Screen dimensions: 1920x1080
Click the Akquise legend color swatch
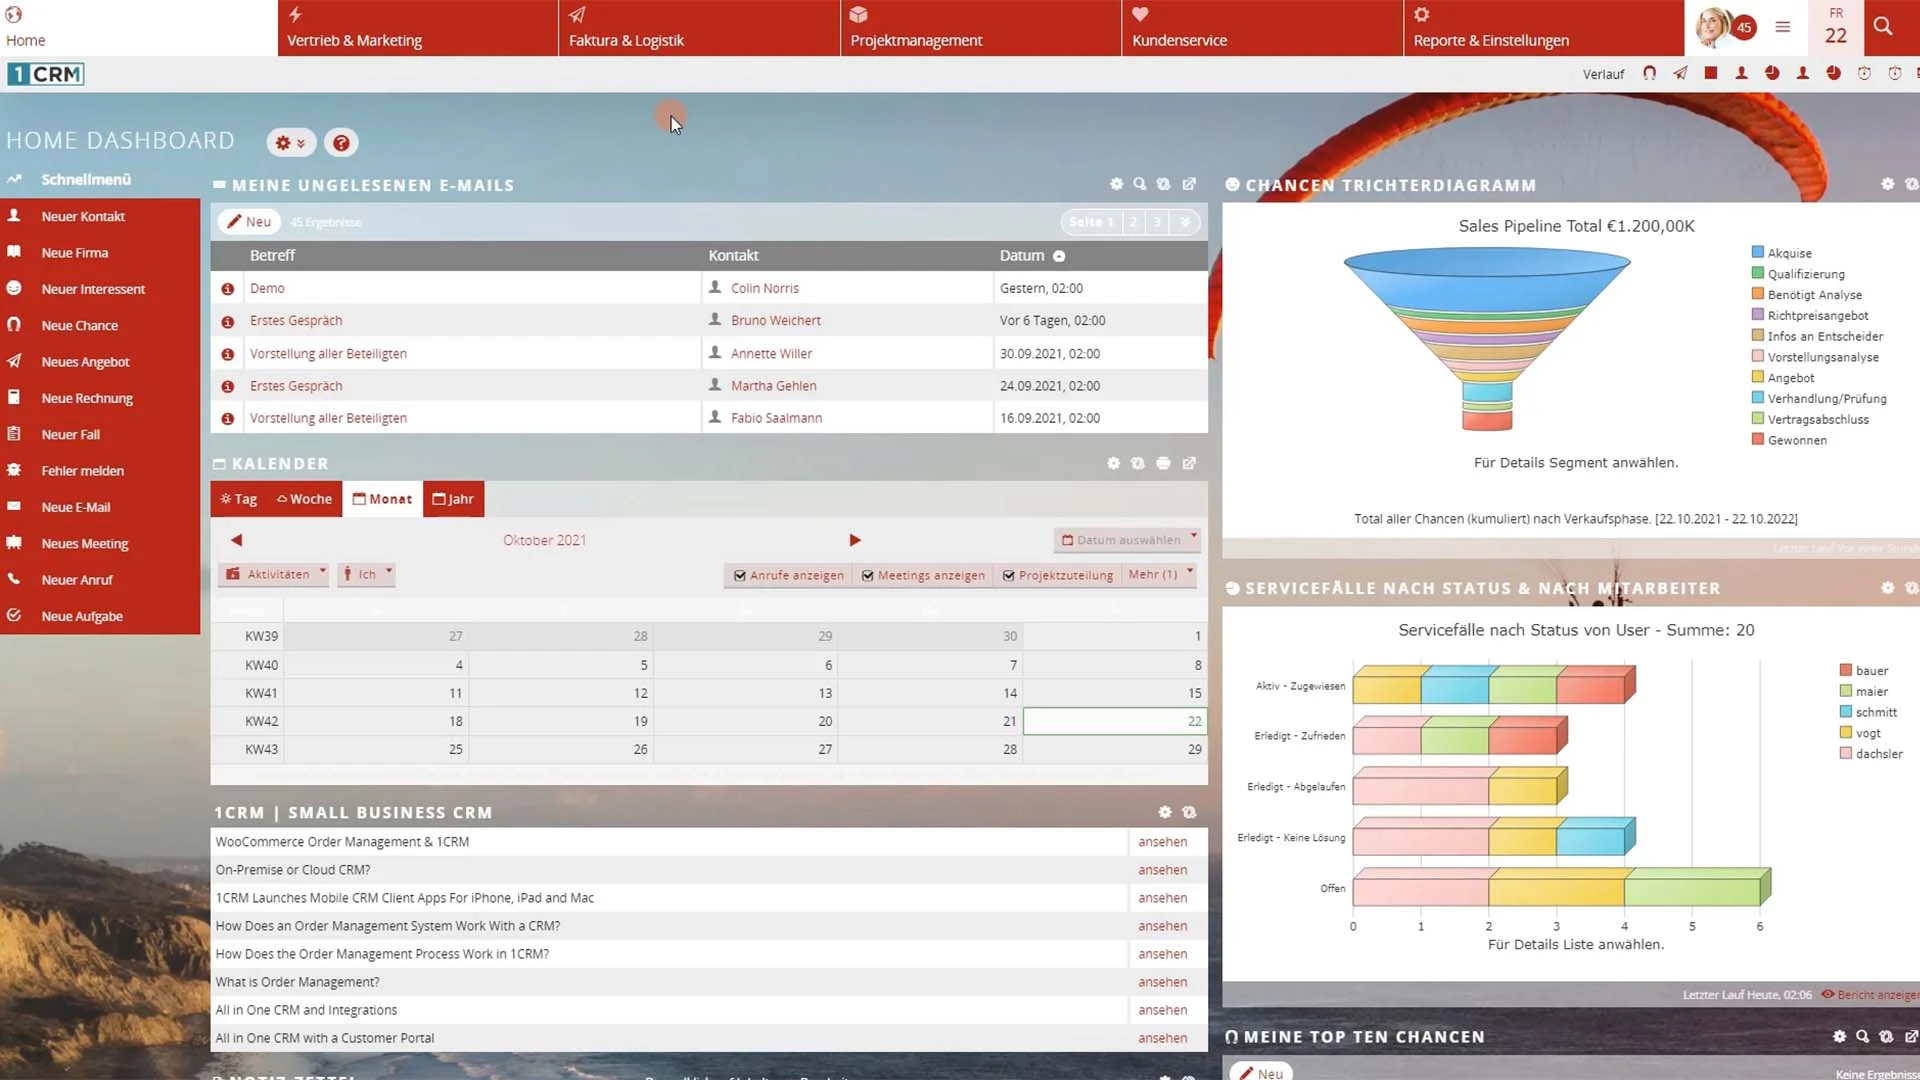click(1758, 252)
